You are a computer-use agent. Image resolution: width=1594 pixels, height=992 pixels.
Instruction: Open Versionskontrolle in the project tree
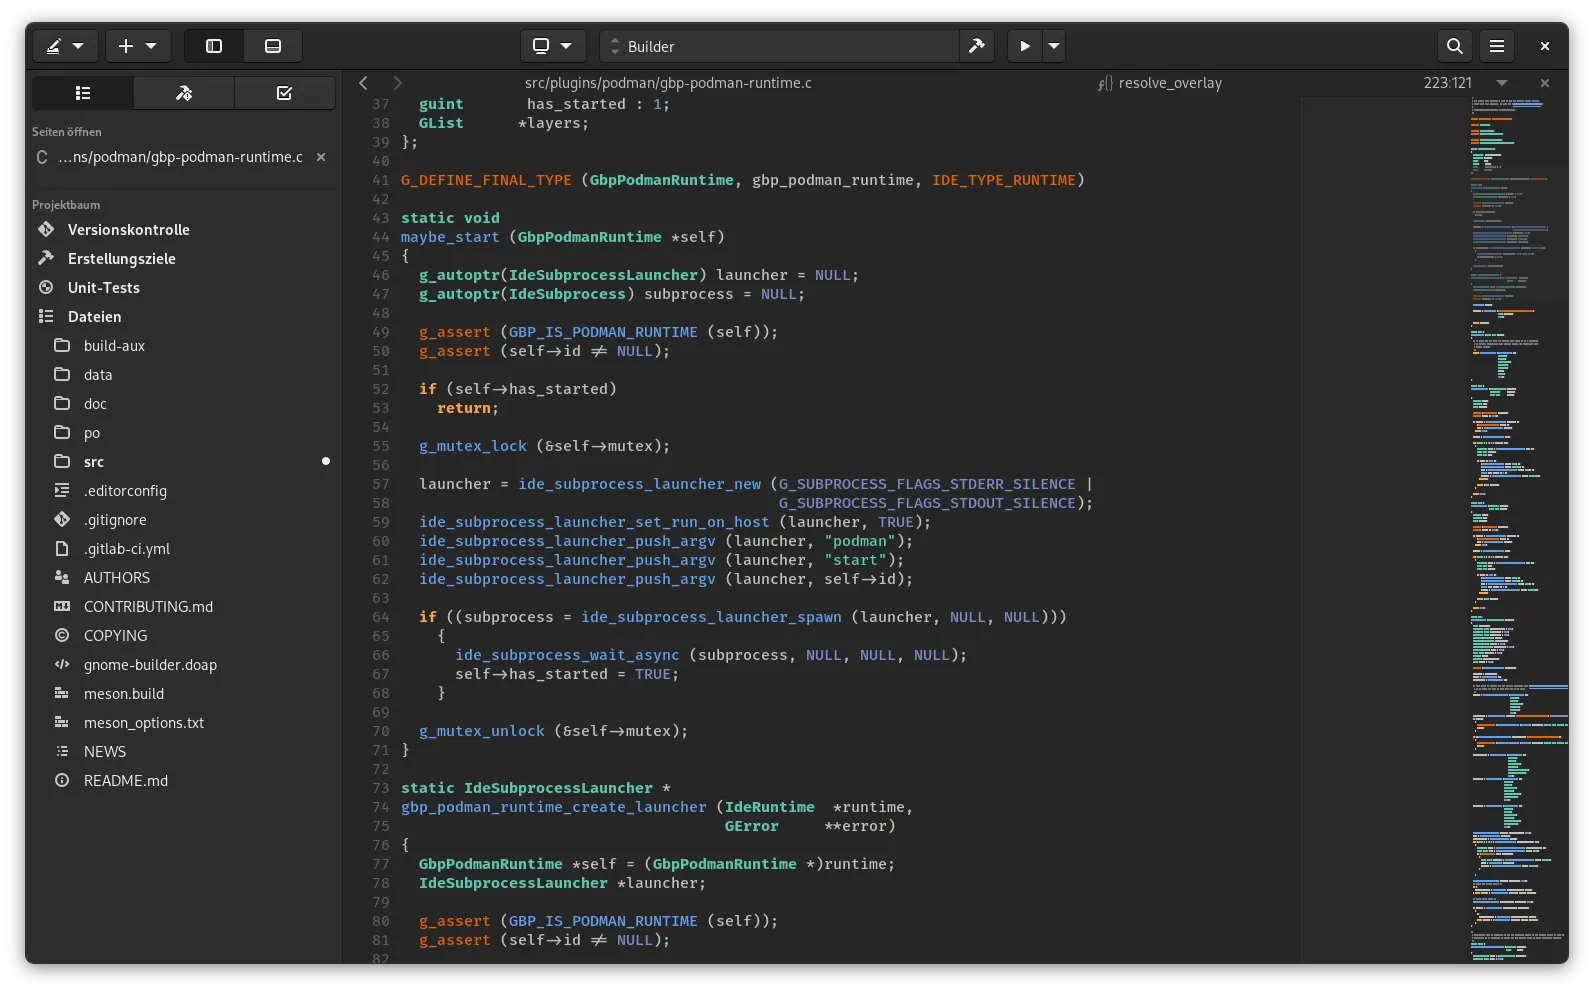tap(128, 230)
